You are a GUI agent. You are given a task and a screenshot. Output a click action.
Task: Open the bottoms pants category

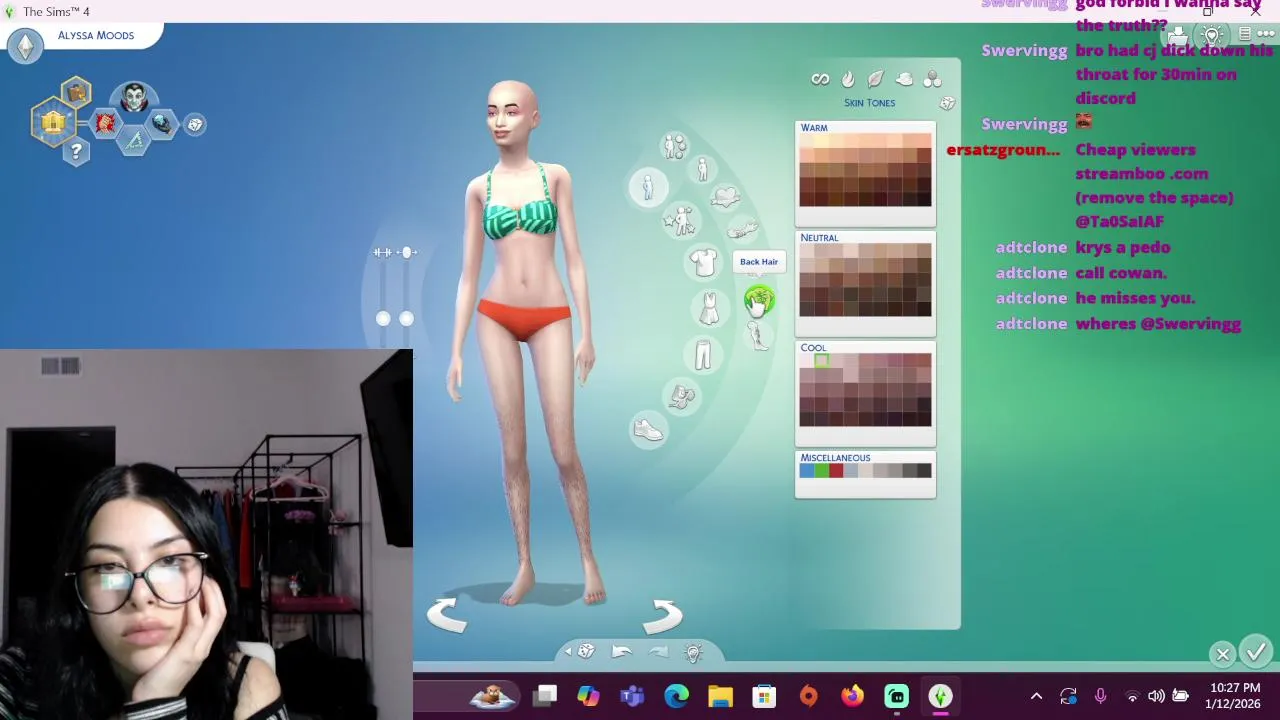(x=703, y=354)
